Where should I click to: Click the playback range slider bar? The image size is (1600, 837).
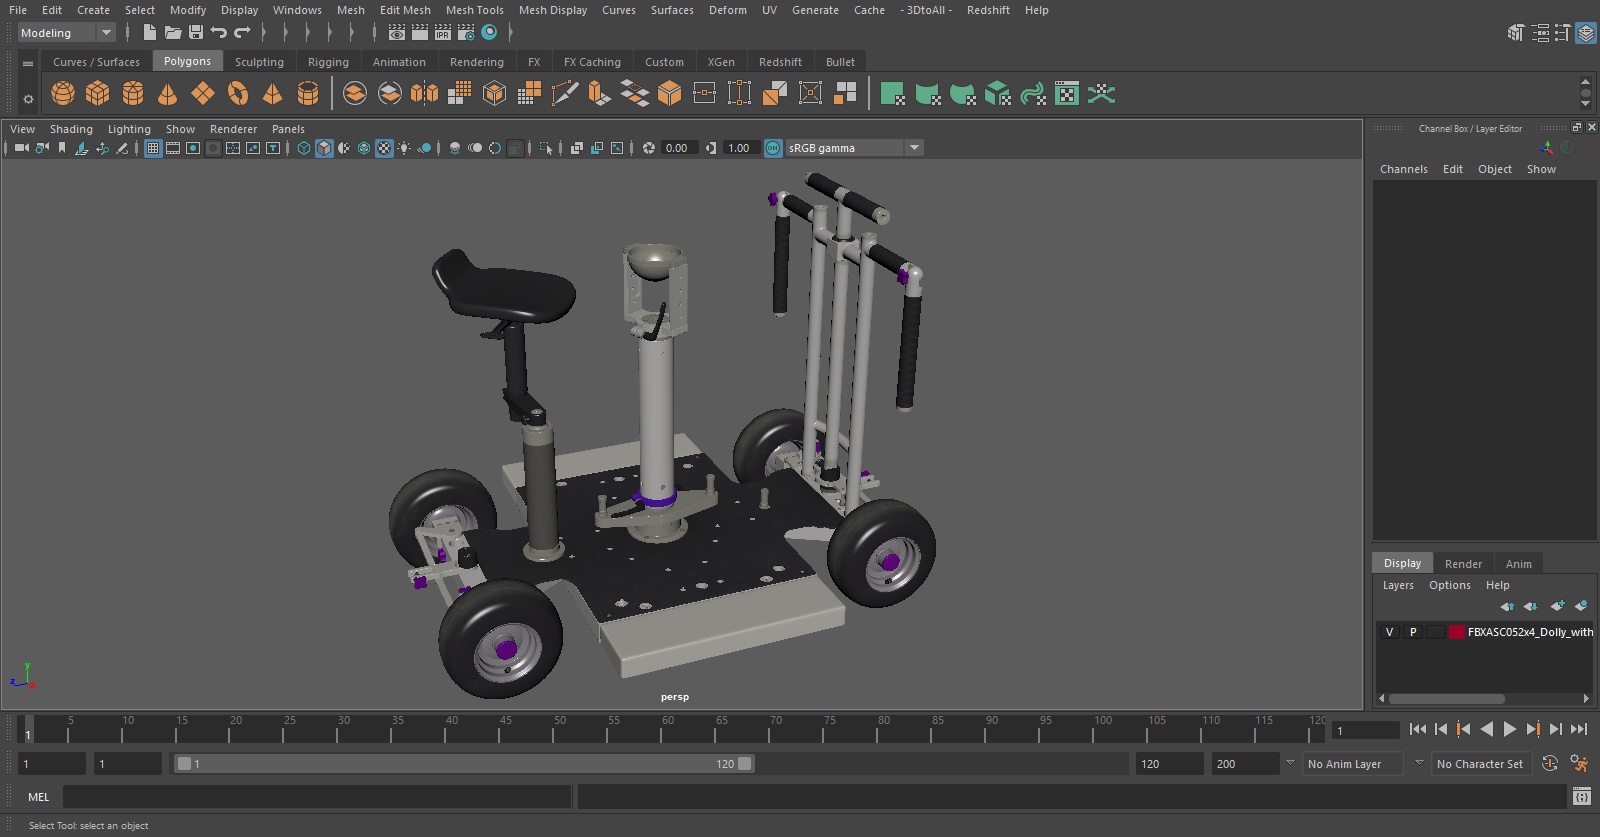[x=465, y=764]
